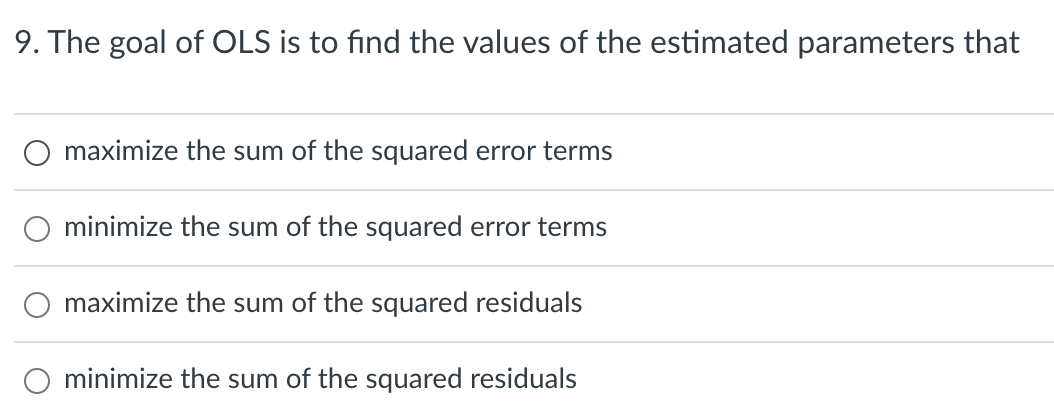
Task: Click question 9 text about OLS goal
Action: 517,43
